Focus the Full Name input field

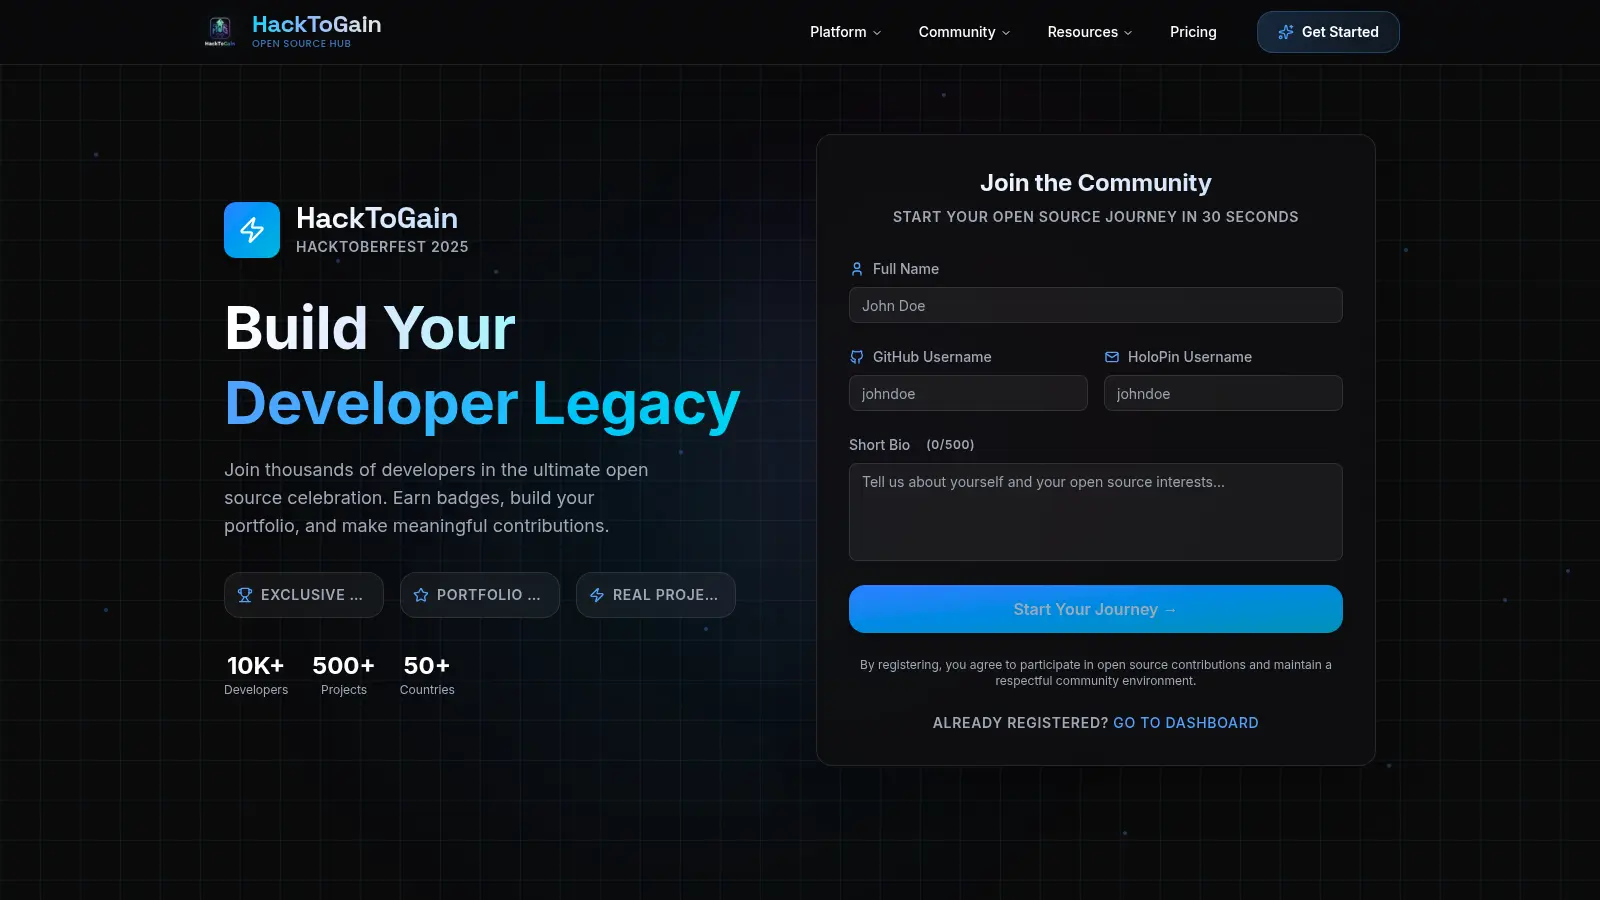coord(1096,305)
